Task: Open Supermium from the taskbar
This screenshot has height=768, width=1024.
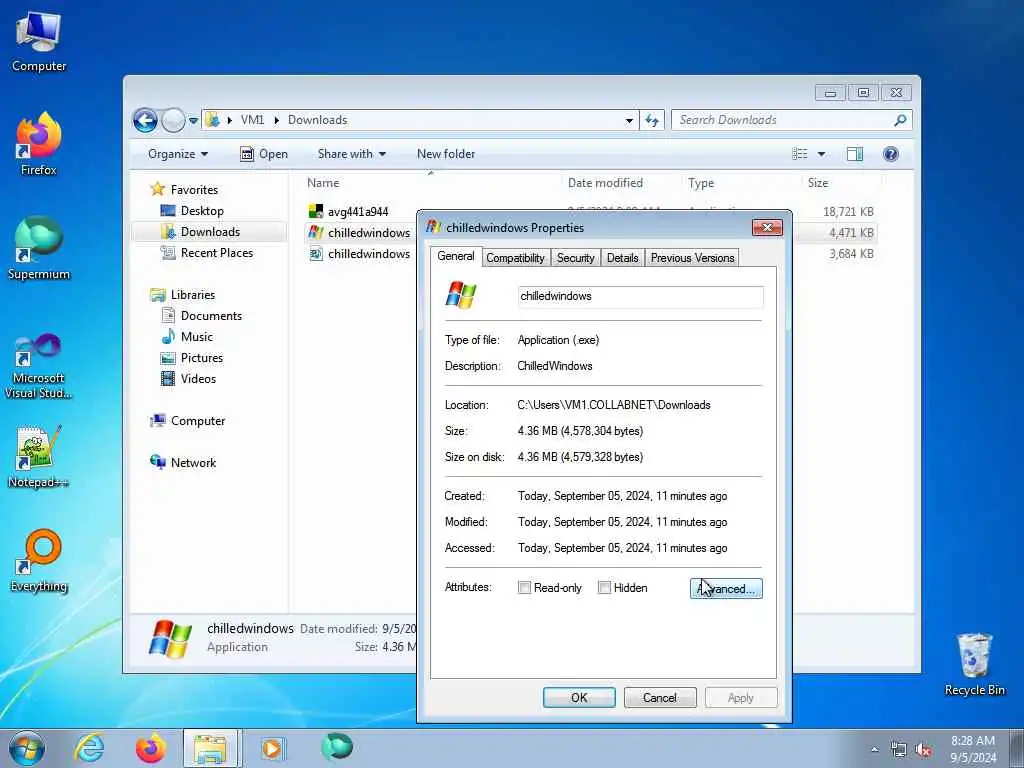Action: click(337, 747)
